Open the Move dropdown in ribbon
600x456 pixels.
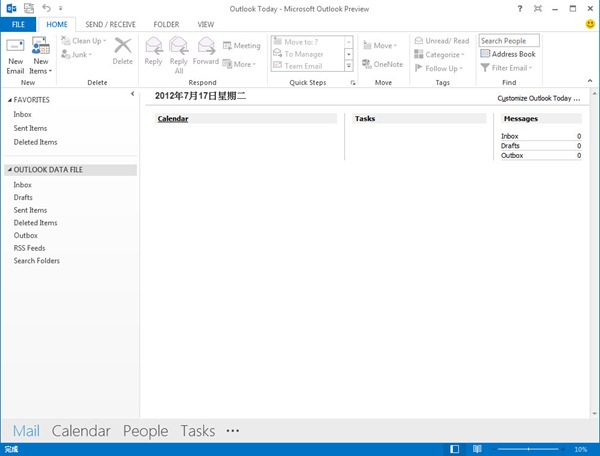[380, 46]
